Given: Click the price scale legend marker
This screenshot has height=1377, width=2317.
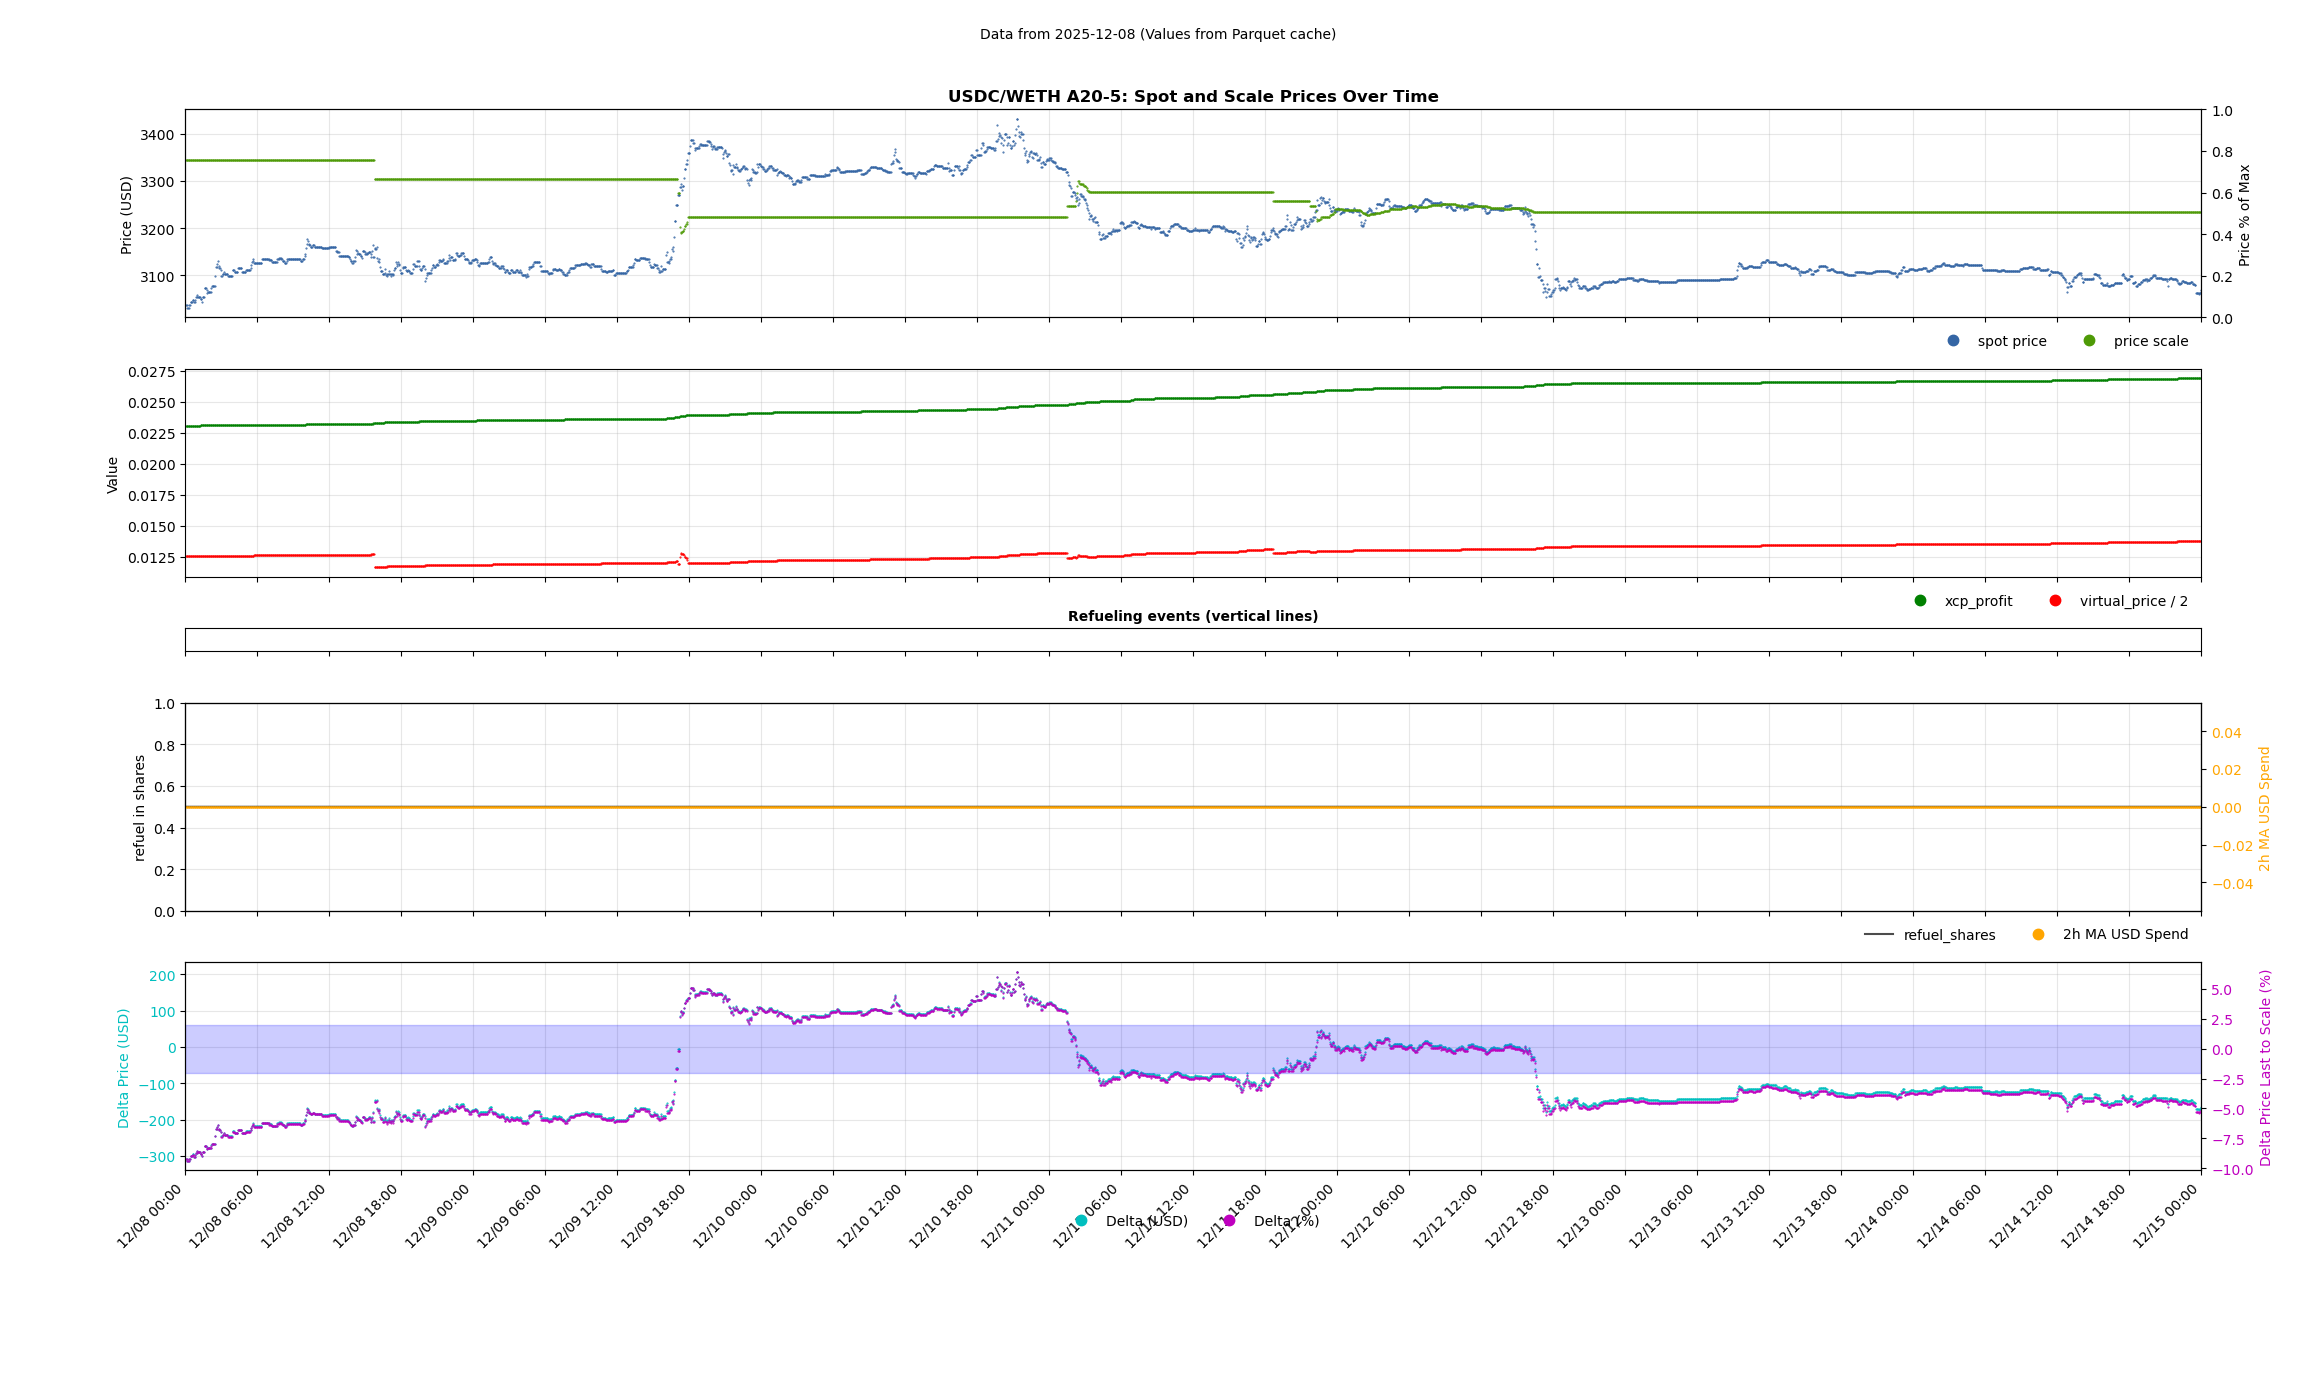Looking at the screenshot, I should (2089, 341).
